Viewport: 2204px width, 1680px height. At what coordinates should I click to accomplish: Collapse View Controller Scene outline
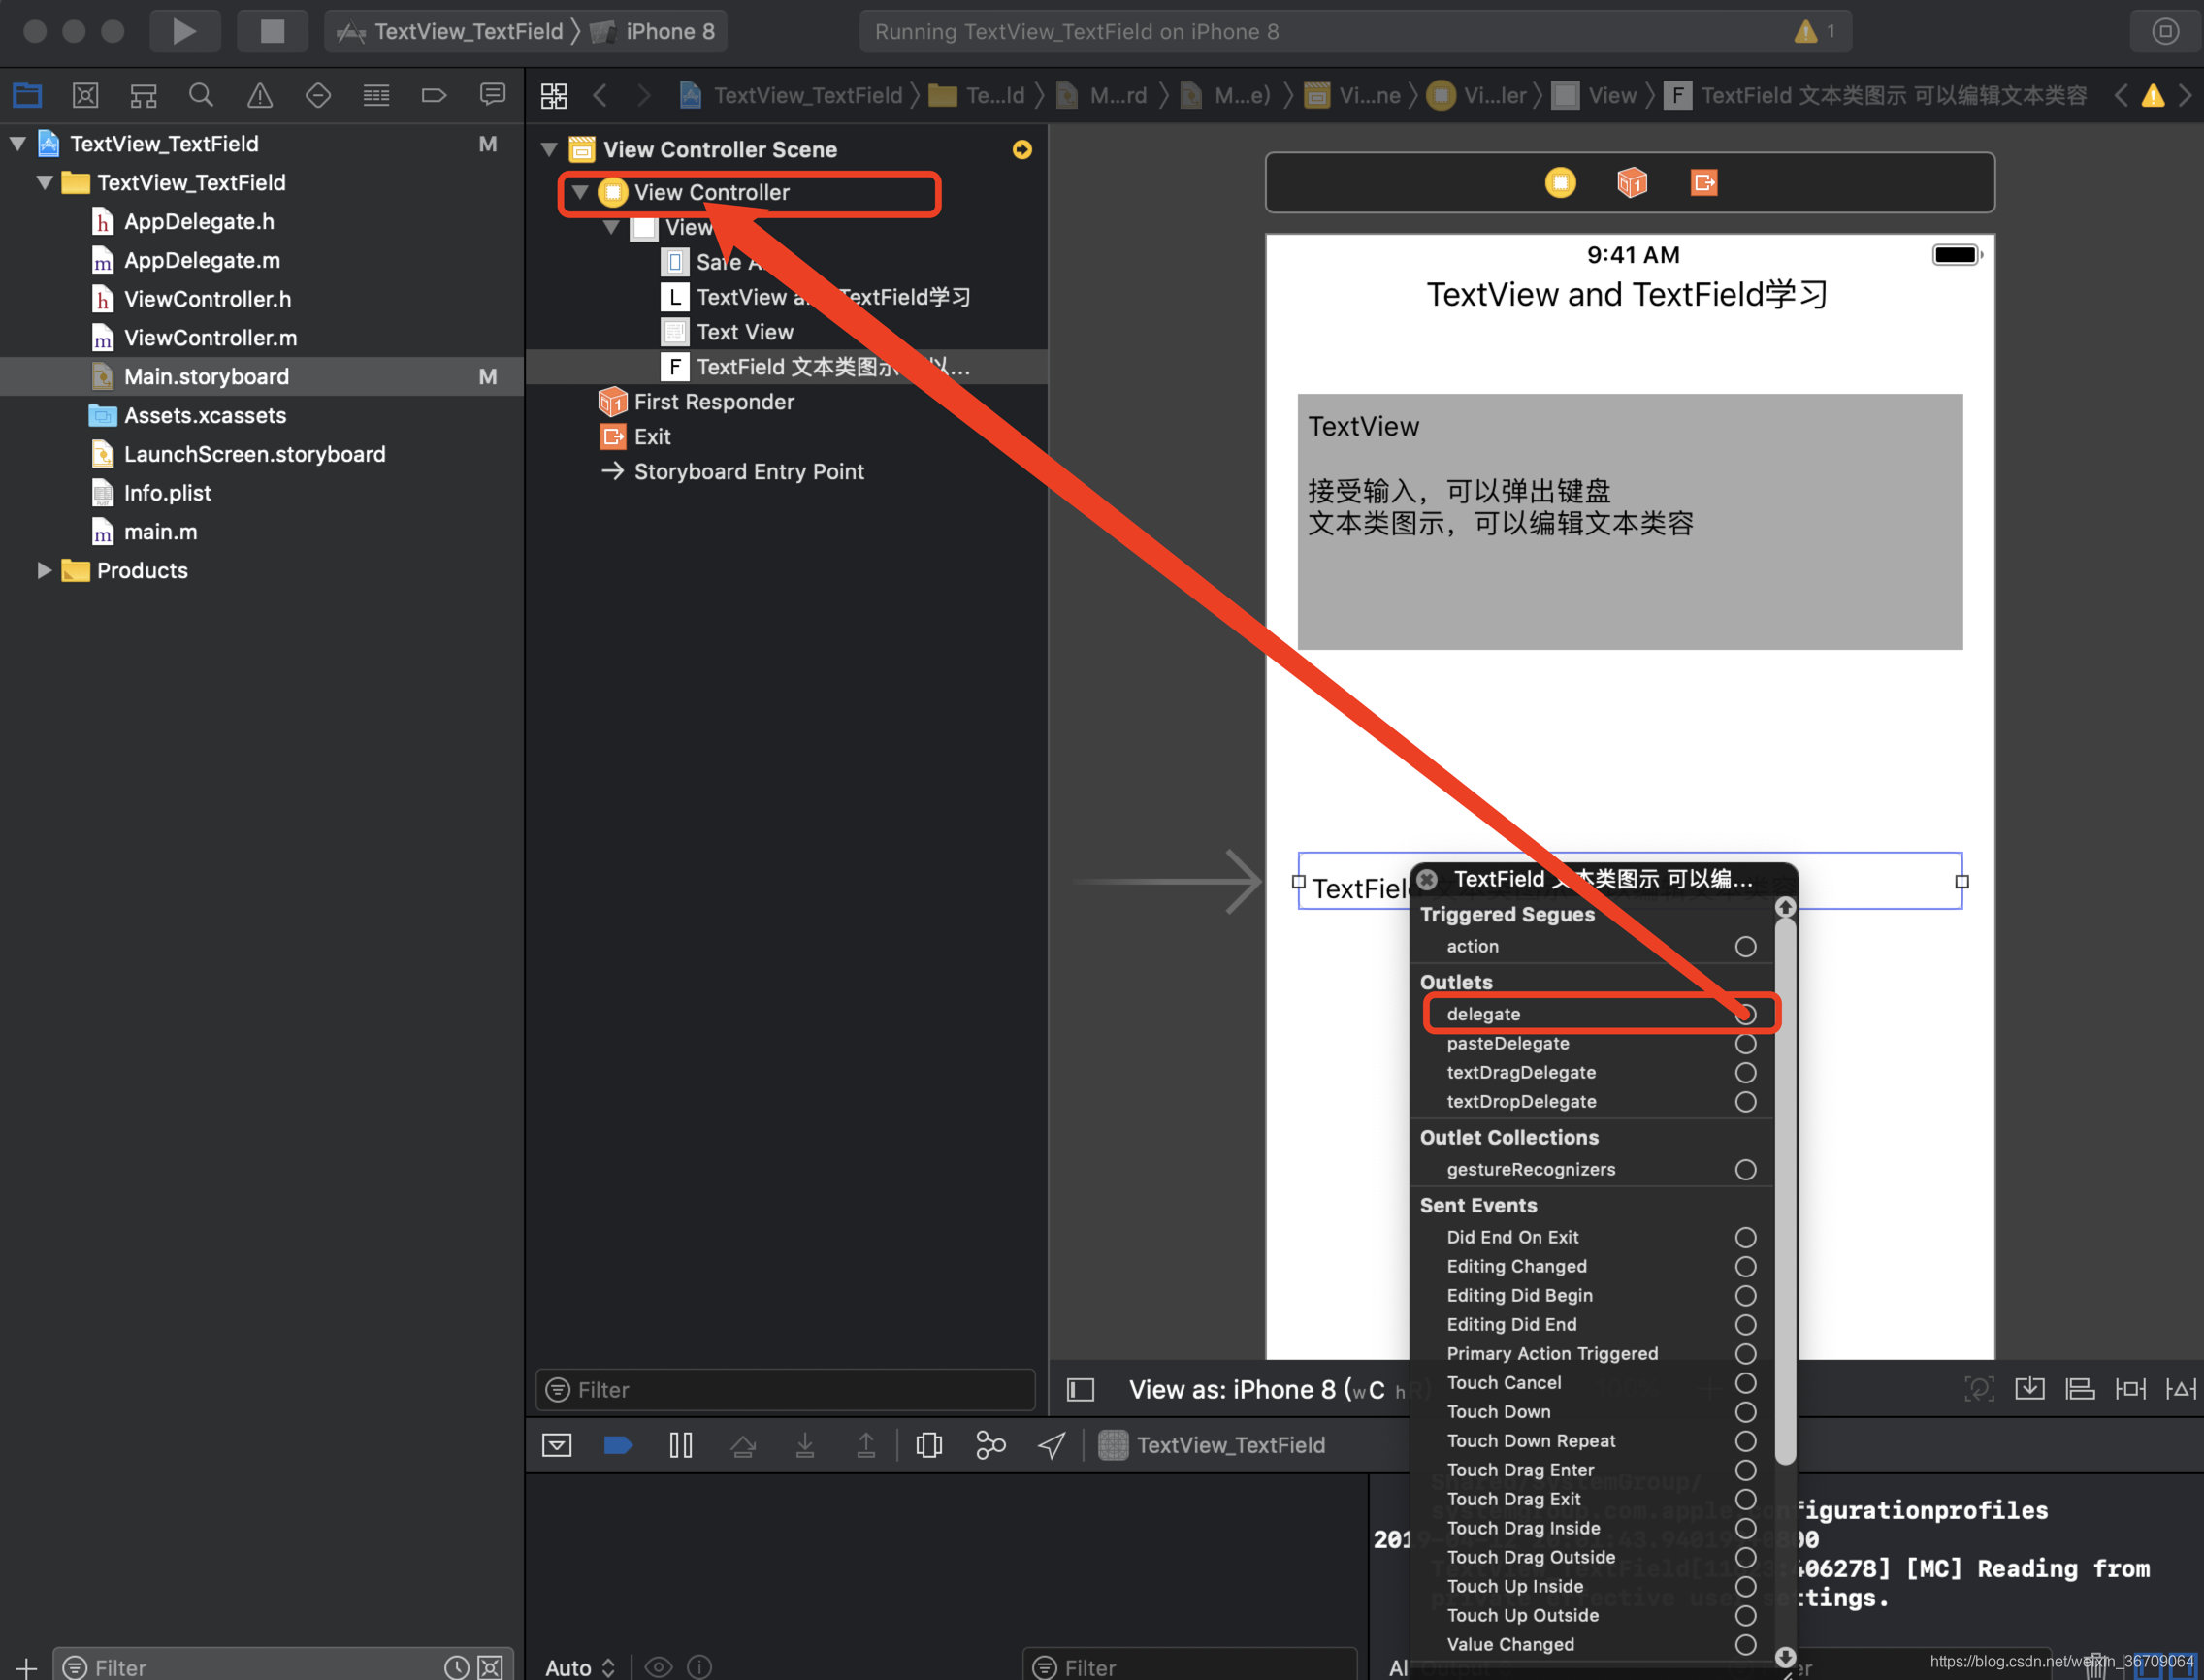[549, 149]
